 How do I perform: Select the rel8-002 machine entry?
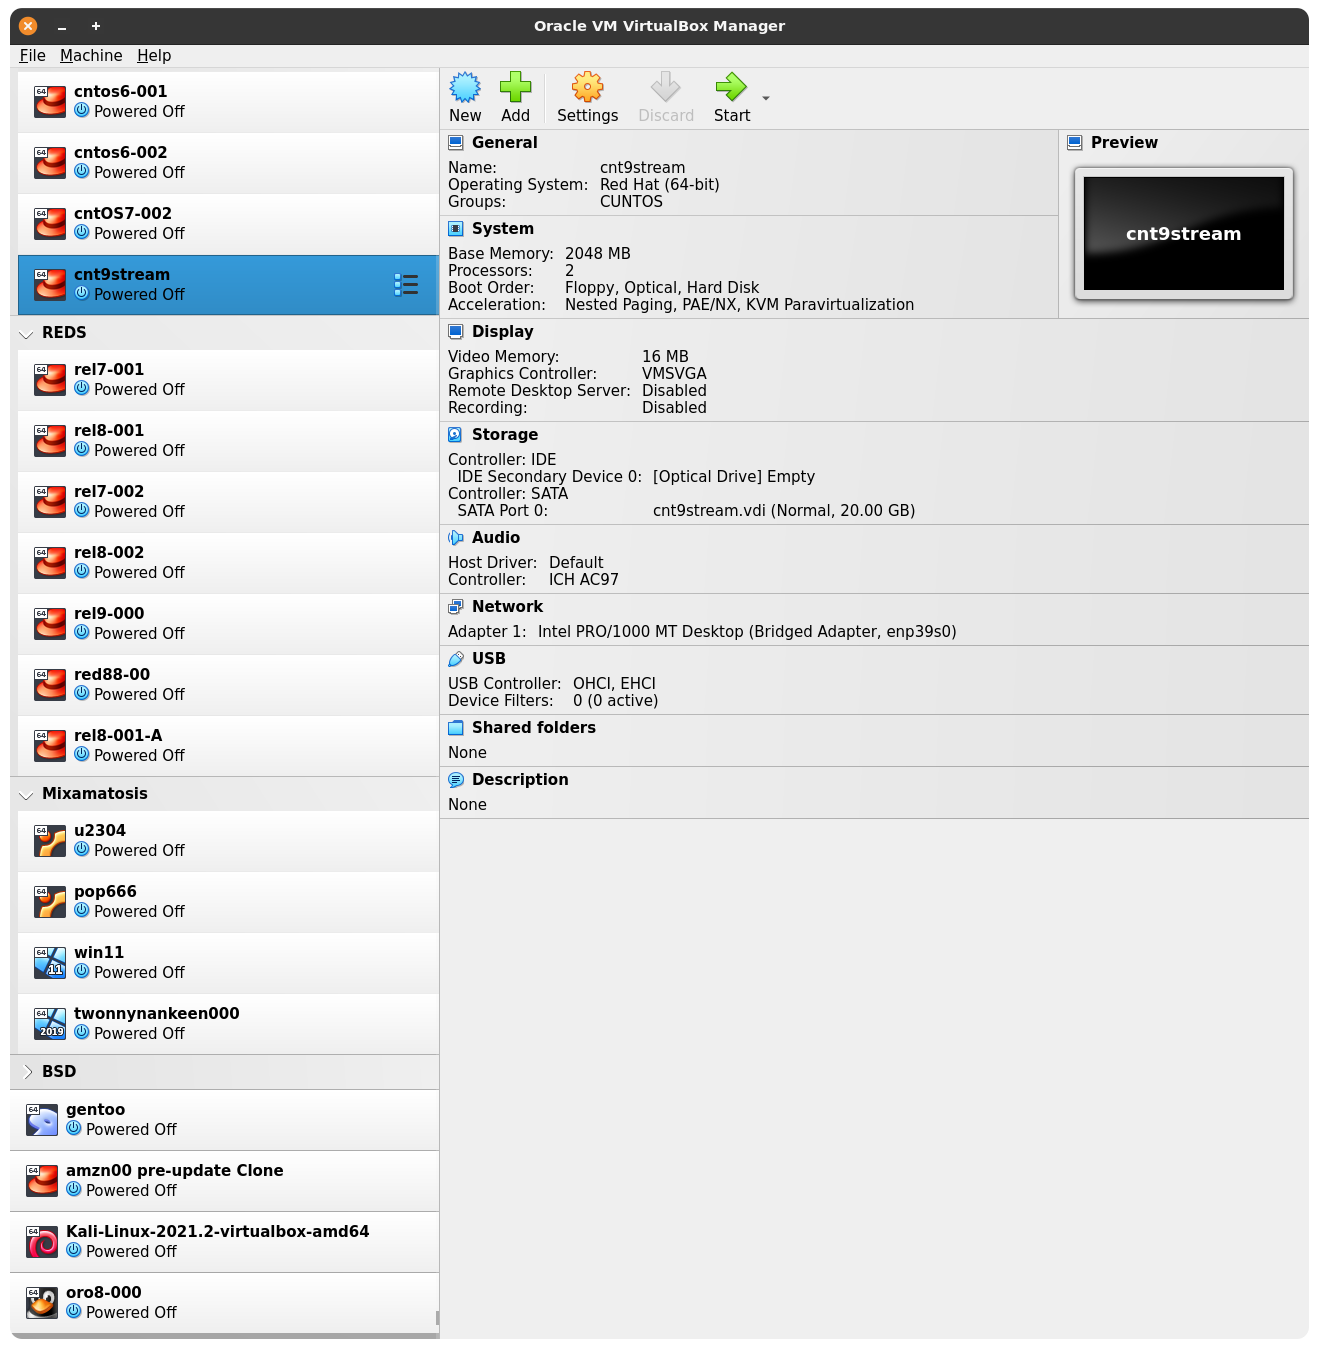point(228,563)
